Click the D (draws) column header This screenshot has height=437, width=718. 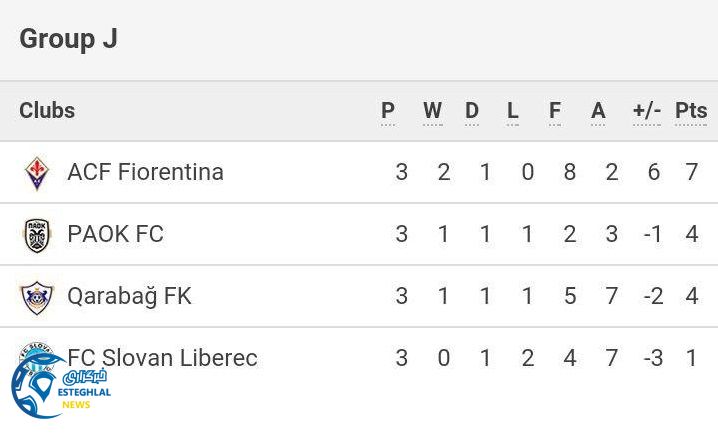(x=472, y=111)
